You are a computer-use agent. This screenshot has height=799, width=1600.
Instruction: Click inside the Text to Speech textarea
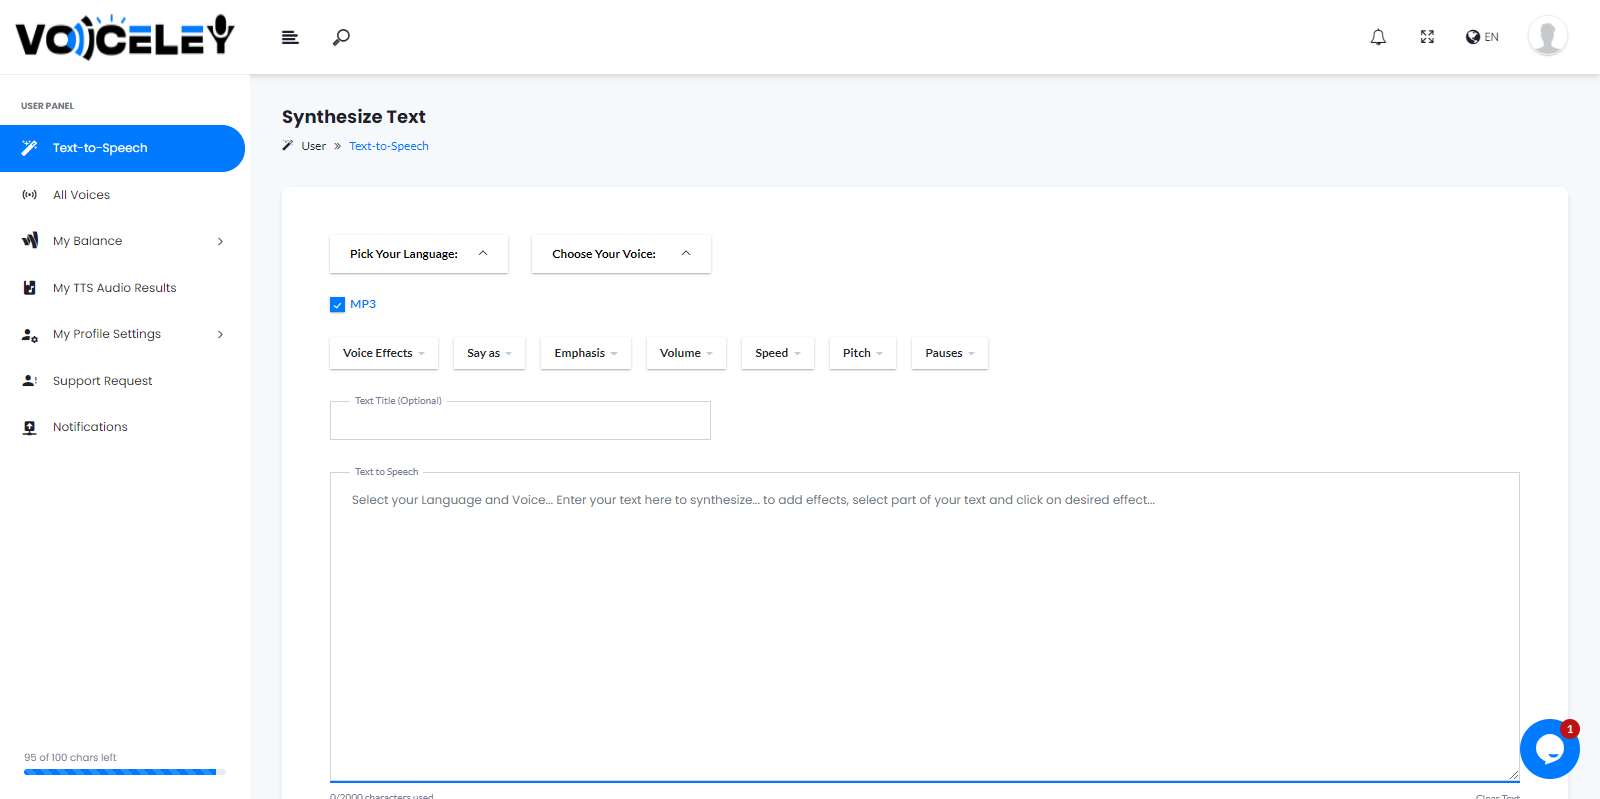(x=925, y=627)
